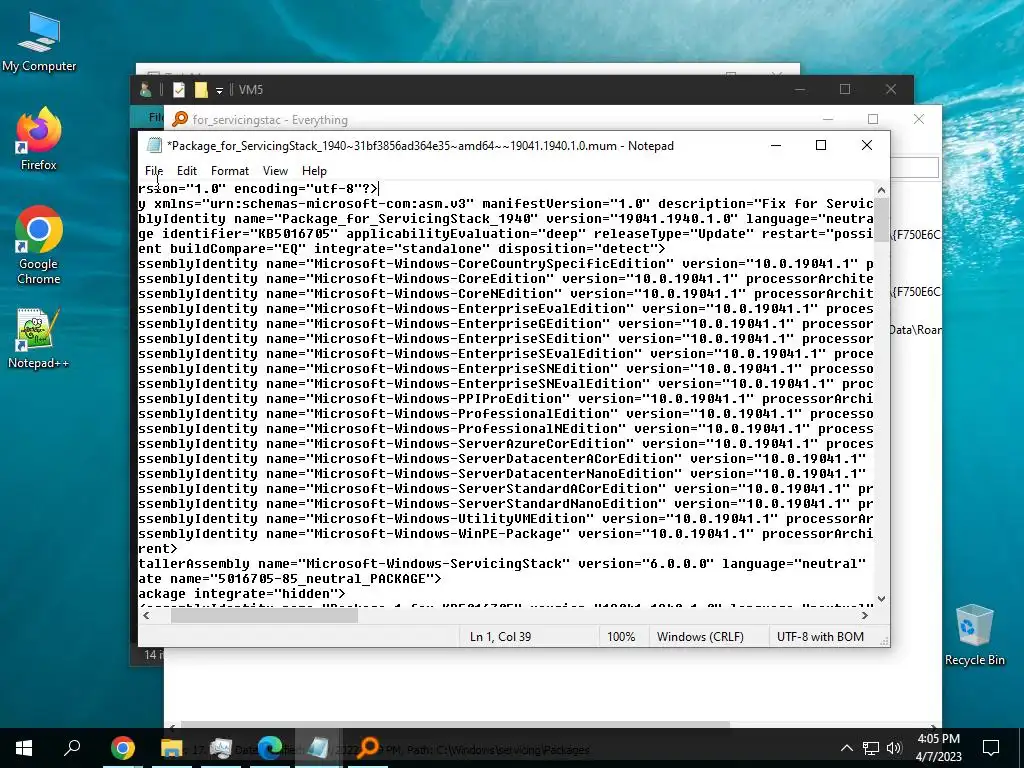
Task: Click the Everything window search input field
Action: point(914,167)
